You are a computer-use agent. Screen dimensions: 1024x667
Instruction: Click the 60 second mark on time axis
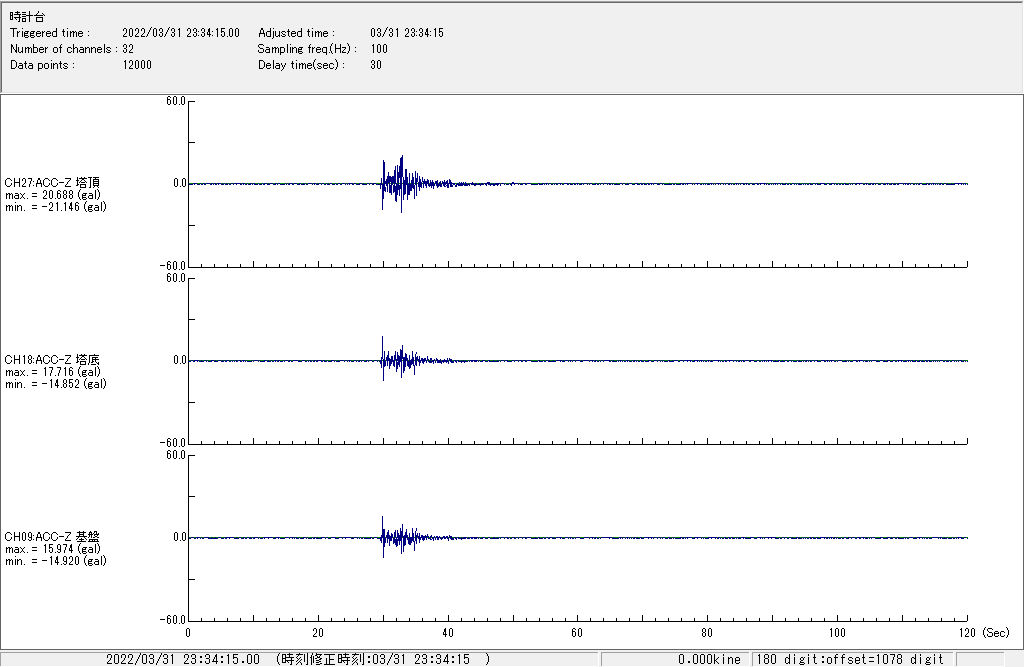[x=577, y=633]
